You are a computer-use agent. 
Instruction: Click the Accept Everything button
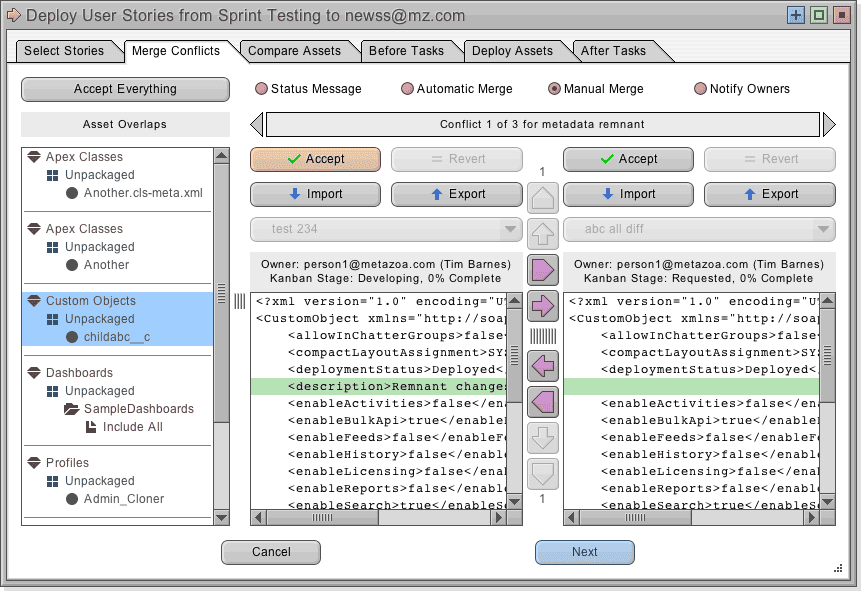pos(125,89)
